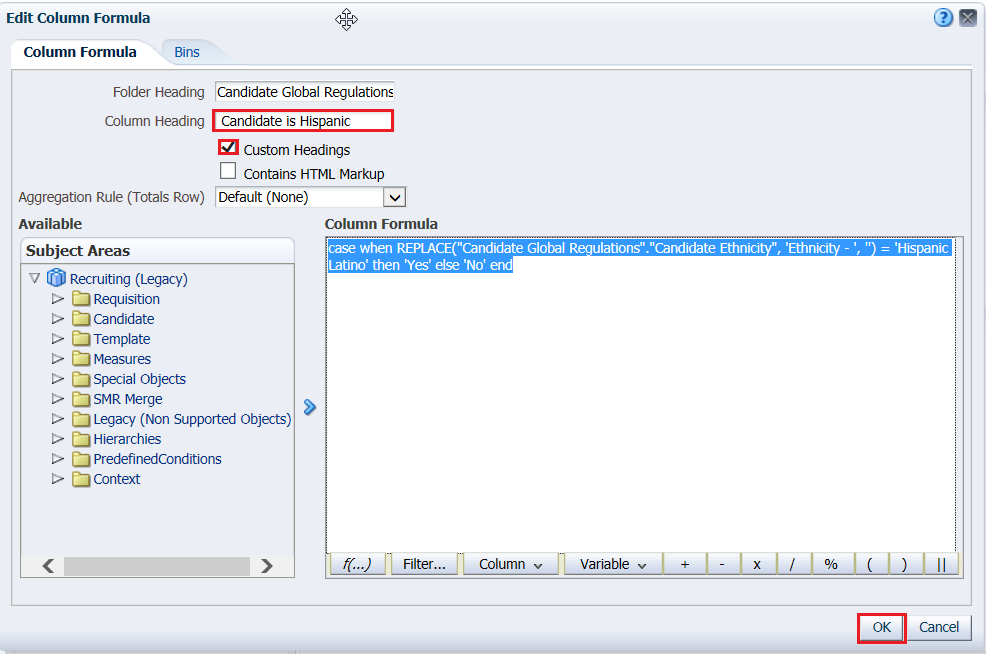Expand the Requisition folder
986x654 pixels.
[58, 299]
